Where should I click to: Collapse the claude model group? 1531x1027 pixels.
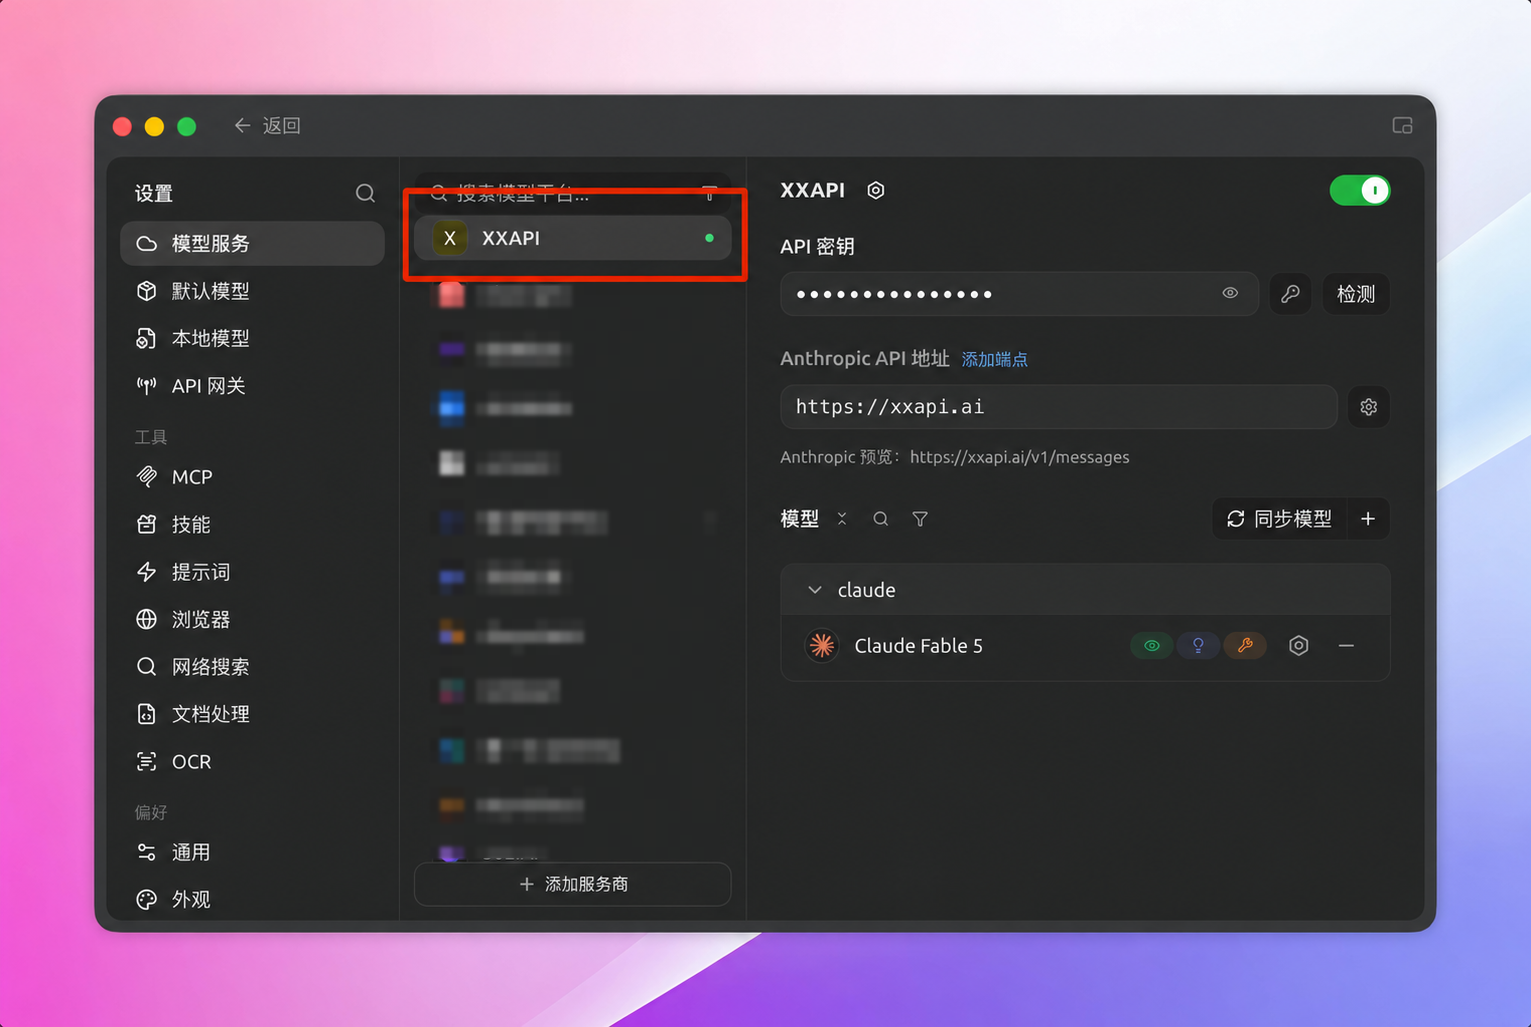tap(815, 590)
